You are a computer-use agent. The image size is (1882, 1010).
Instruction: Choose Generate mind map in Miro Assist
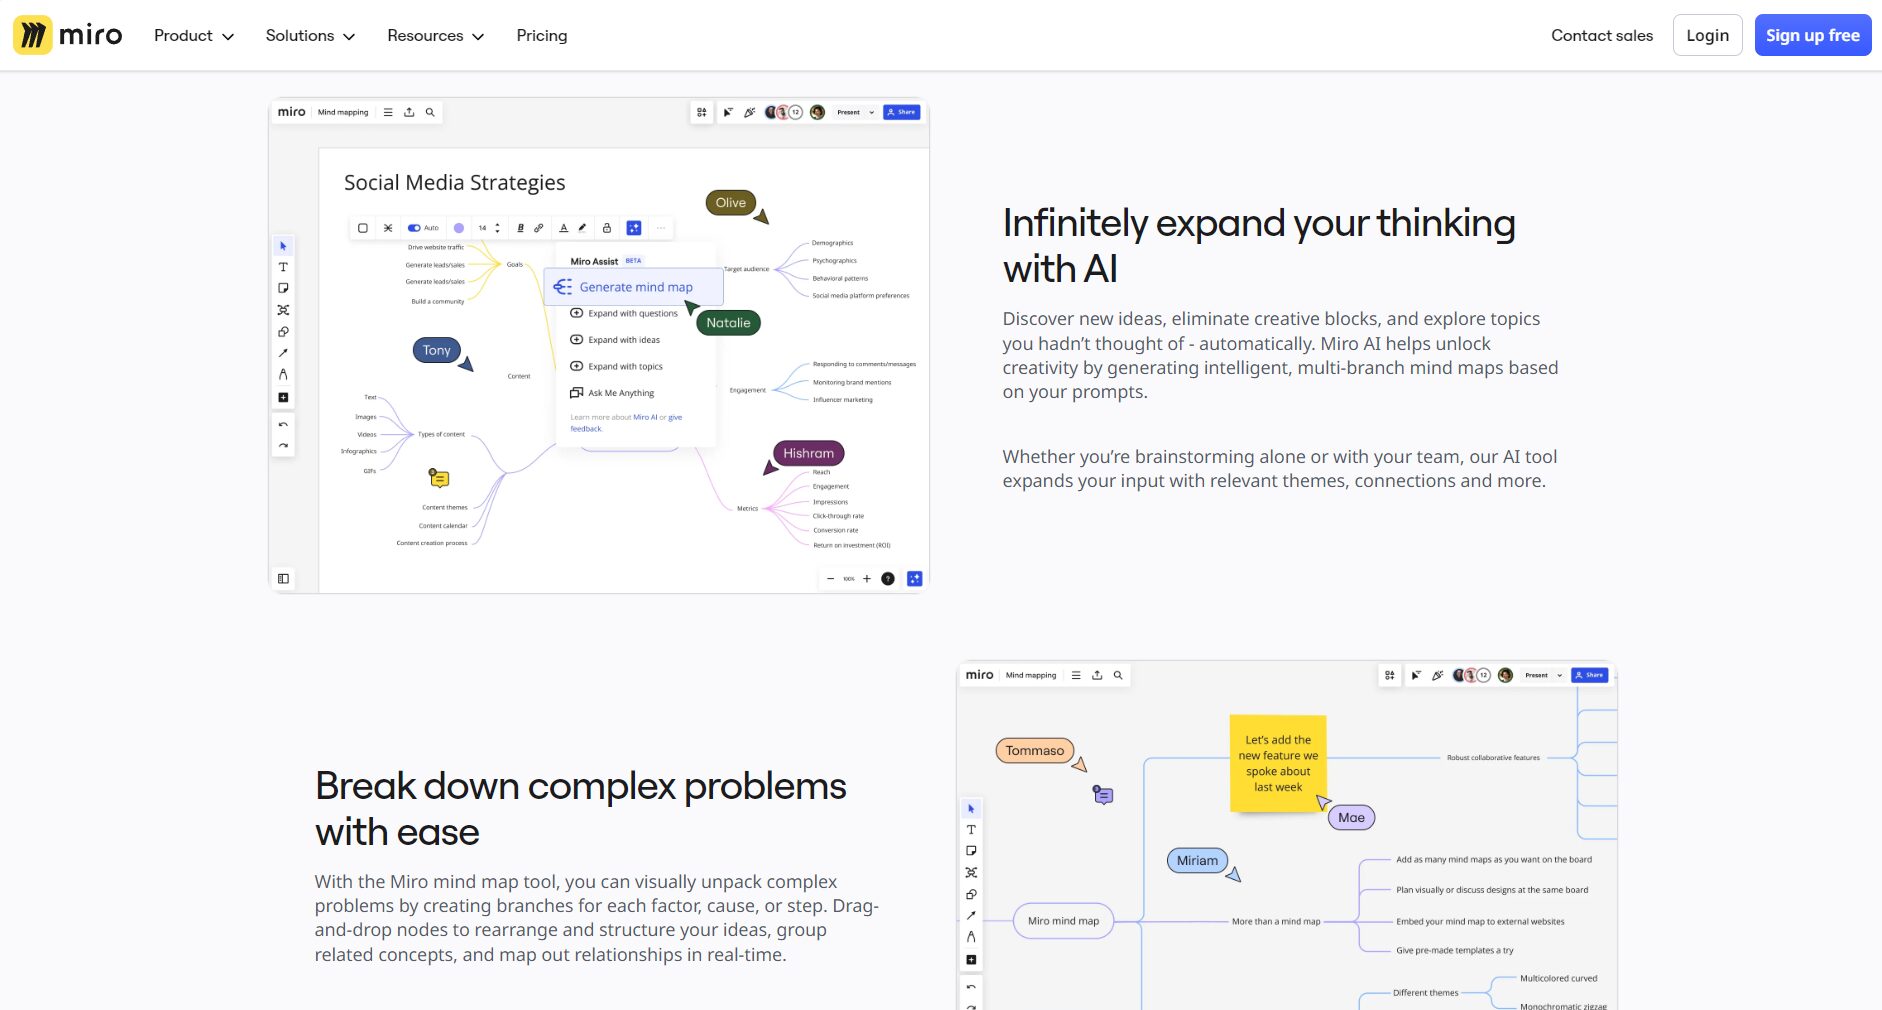point(635,287)
